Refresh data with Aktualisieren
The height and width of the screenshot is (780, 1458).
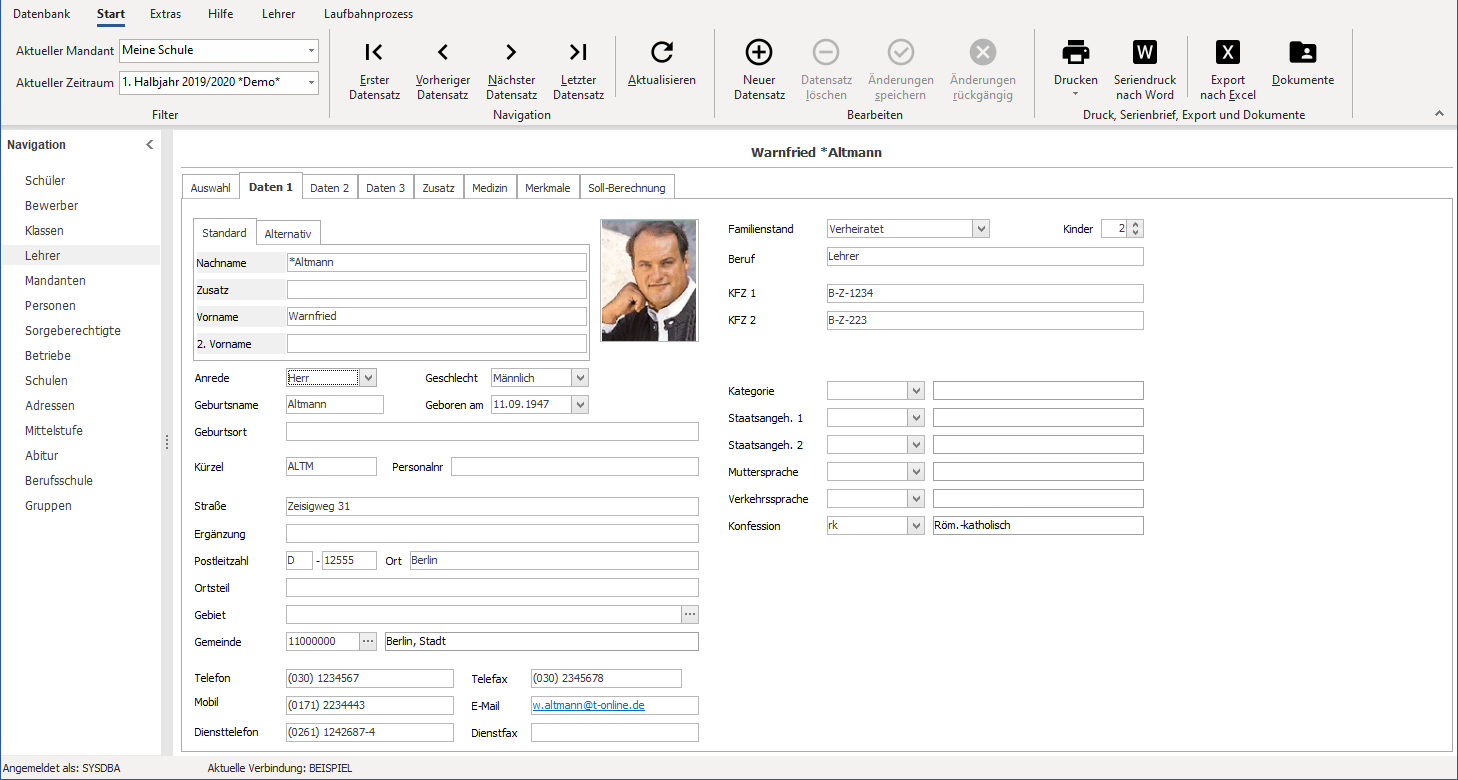[x=662, y=63]
